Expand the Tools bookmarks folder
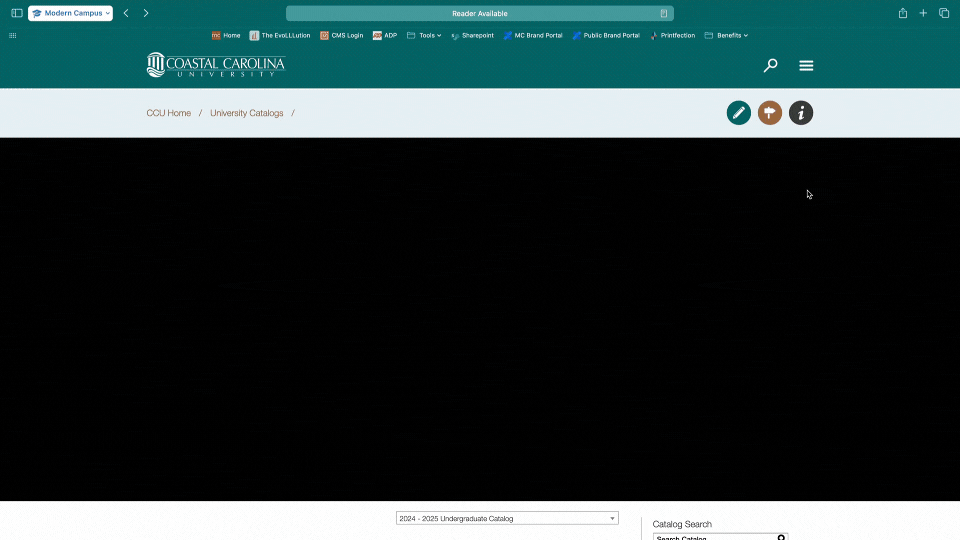This screenshot has height=540, width=960. [424, 35]
